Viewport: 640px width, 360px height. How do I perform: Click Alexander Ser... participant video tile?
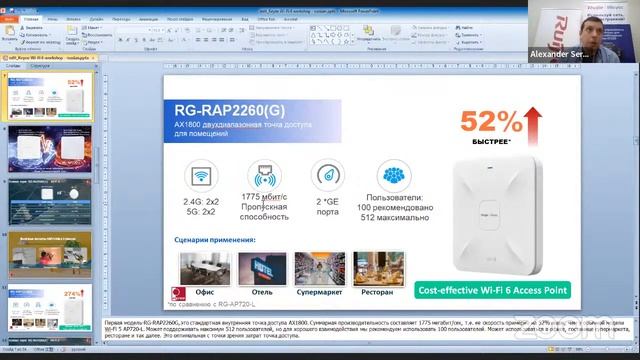(584, 31)
